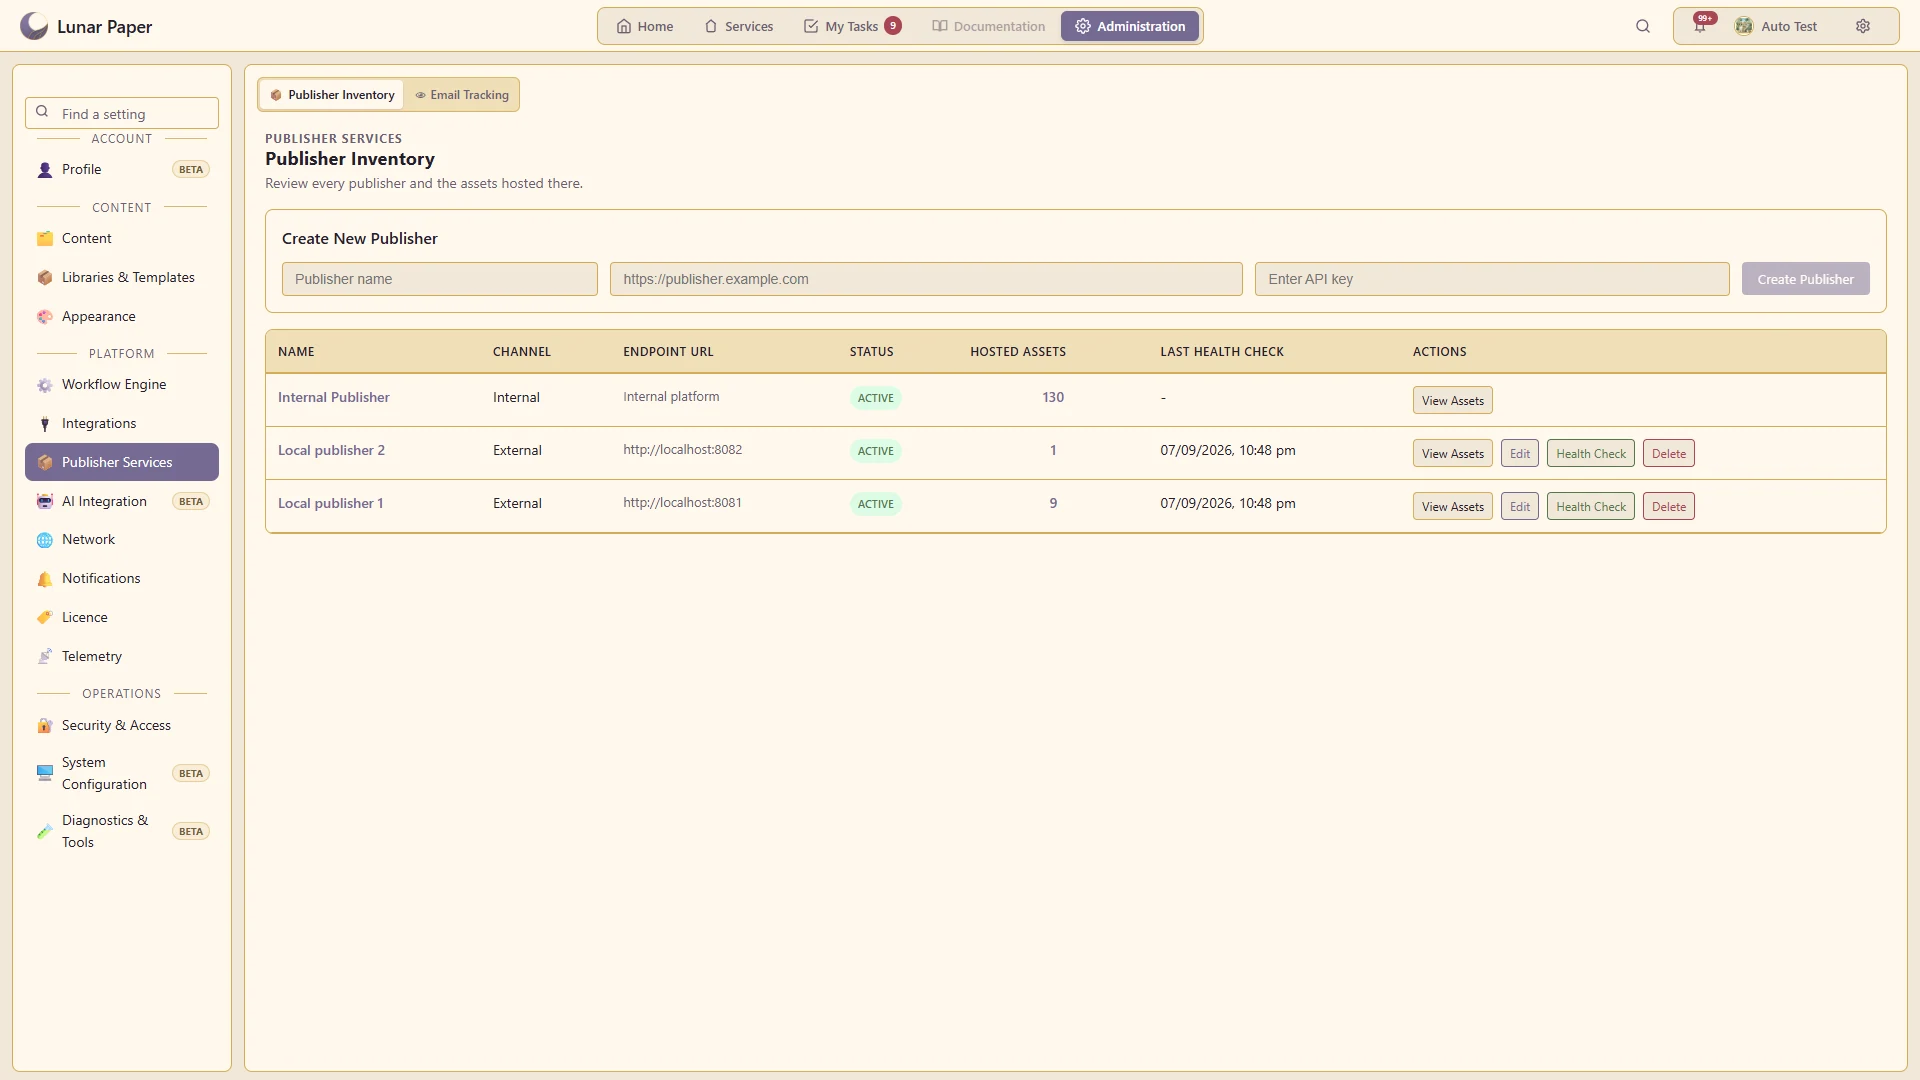Select the Publisher Inventory tab
Viewport: 1920px width, 1080px height.
coord(332,95)
